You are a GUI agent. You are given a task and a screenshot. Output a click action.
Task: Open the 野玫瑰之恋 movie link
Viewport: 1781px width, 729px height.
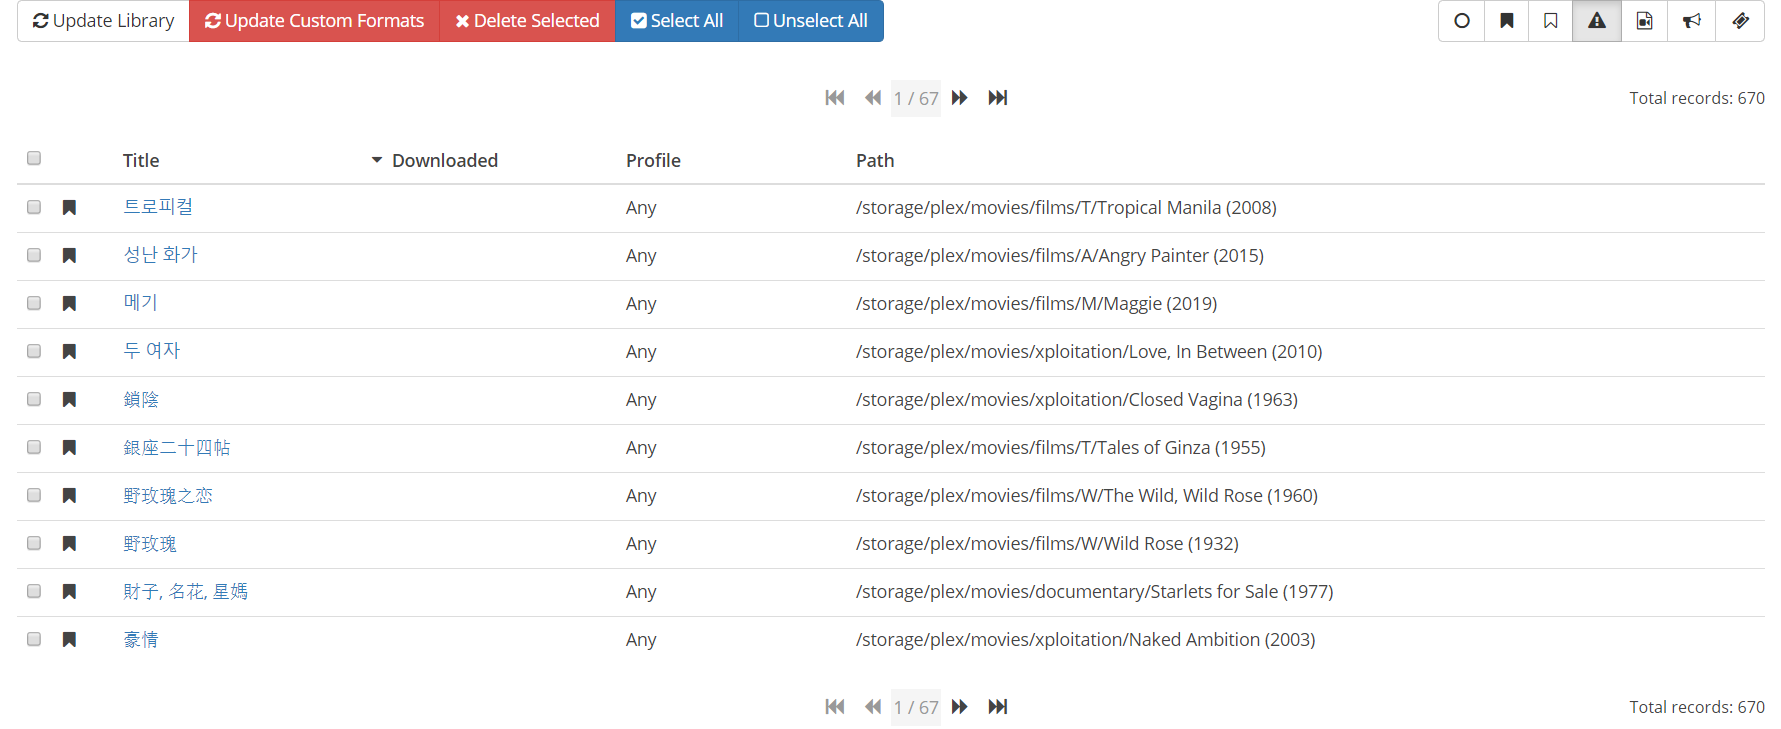coord(168,496)
